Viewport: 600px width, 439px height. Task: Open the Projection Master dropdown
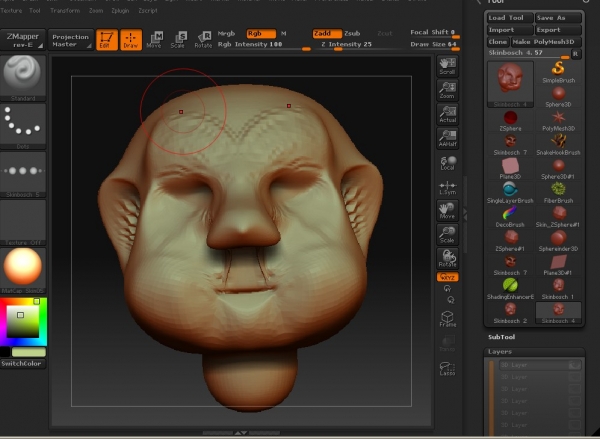70,40
